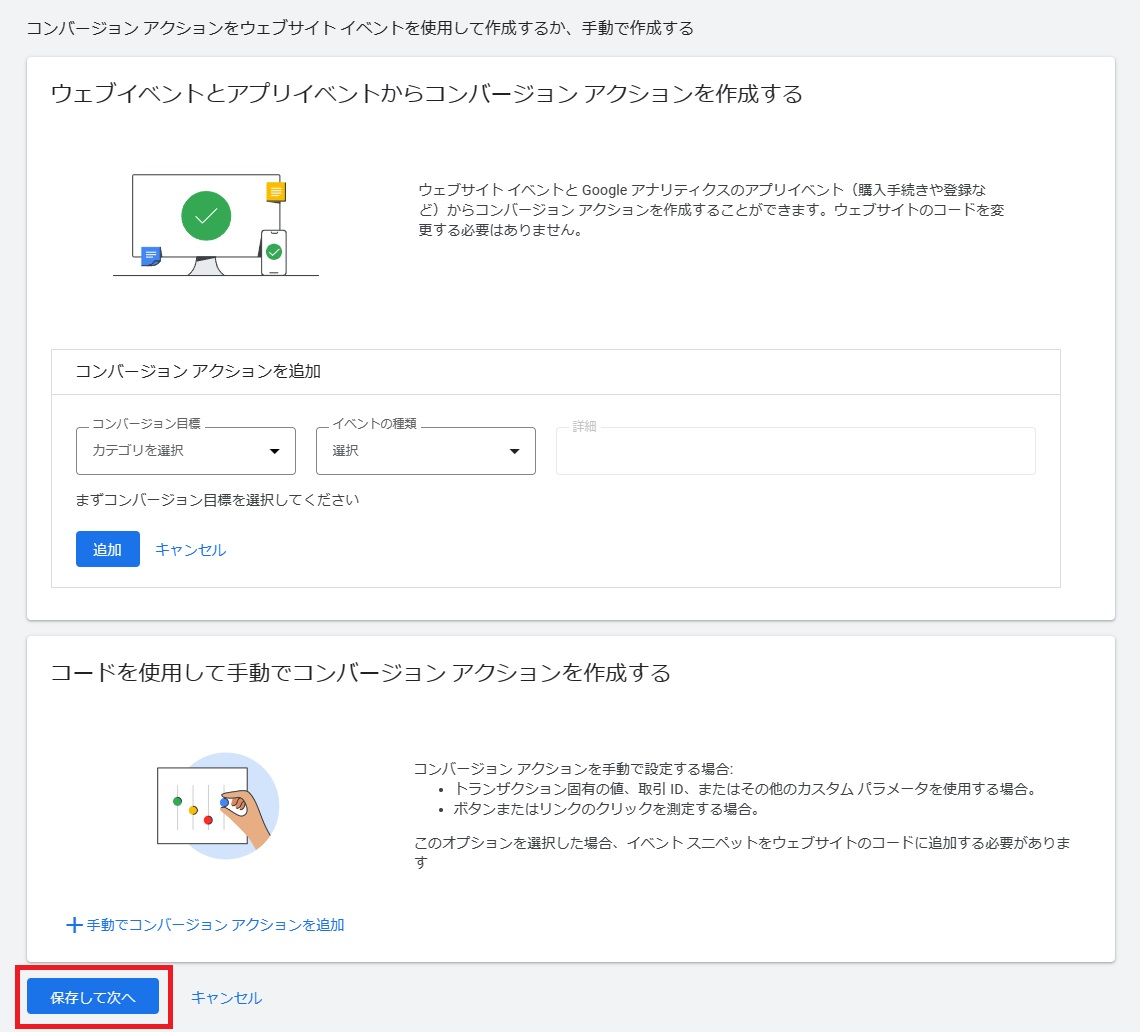Click the plus icon beside 手動でコンバージョン アクションを追加
The width and height of the screenshot is (1140, 1032).
[x=75, y=924]
